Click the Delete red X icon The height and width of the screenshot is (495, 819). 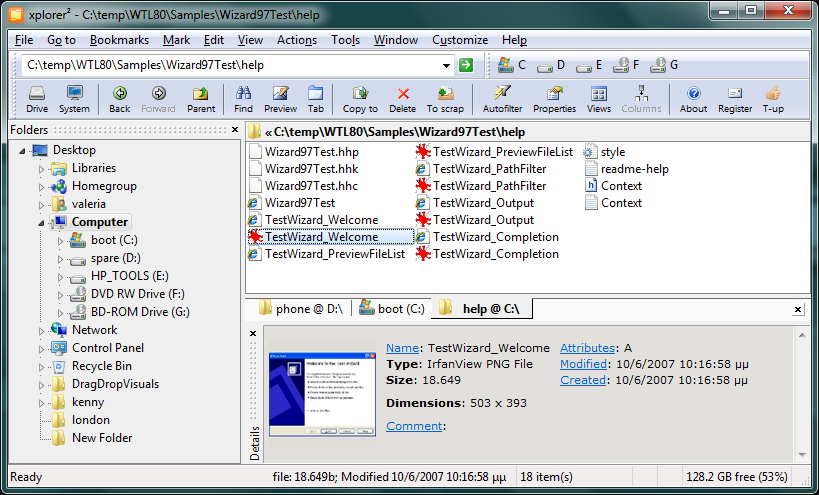click(403, 94)
